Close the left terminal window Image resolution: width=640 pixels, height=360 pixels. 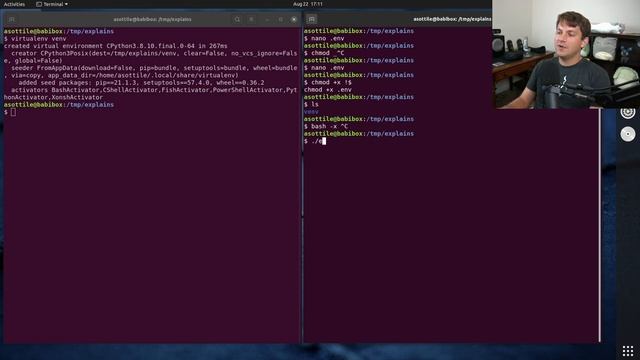(294, 19)
